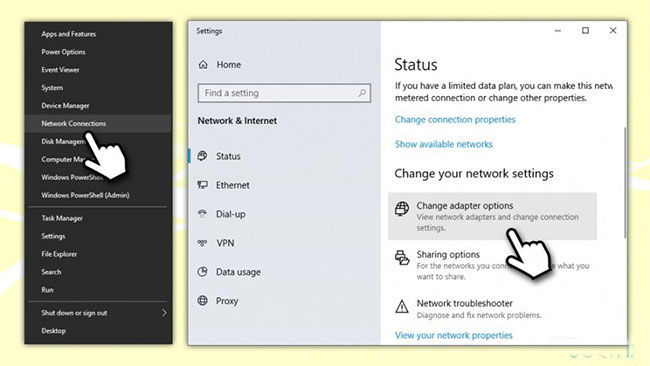The image size is (650, 366).
Task: Click Change connection properties link
Action: [x=455, y=119]
